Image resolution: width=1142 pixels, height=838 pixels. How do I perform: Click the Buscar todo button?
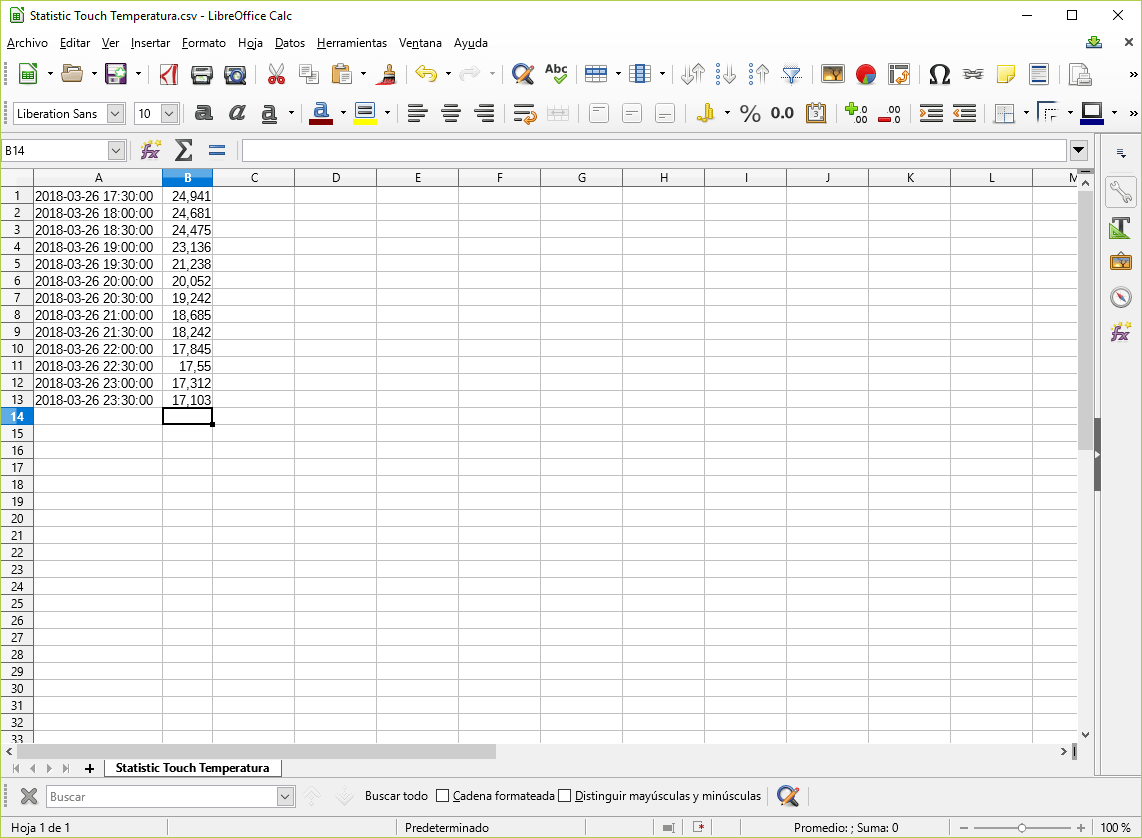(396, 796)
